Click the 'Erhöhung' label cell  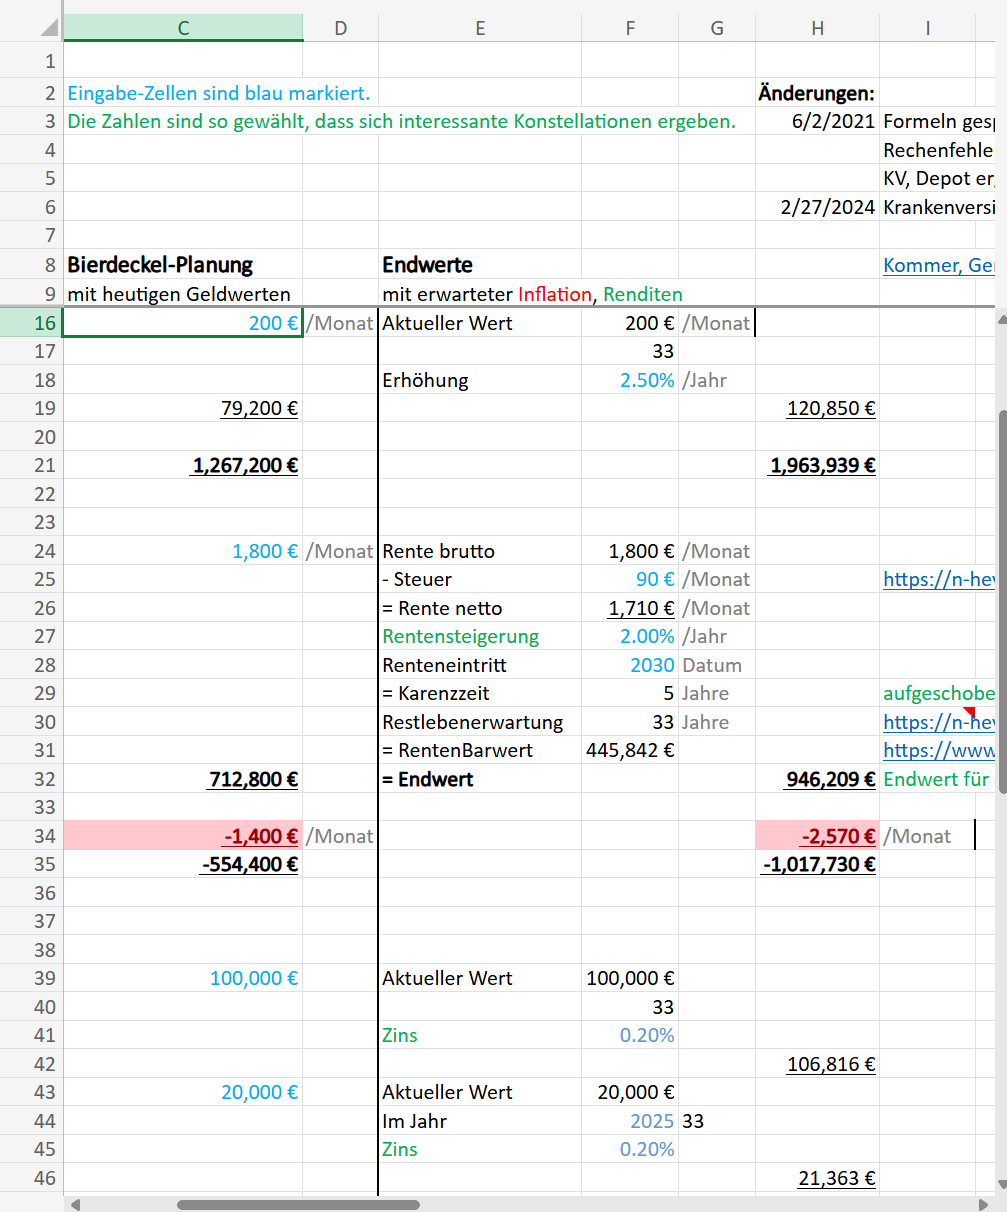click(480, 380)
